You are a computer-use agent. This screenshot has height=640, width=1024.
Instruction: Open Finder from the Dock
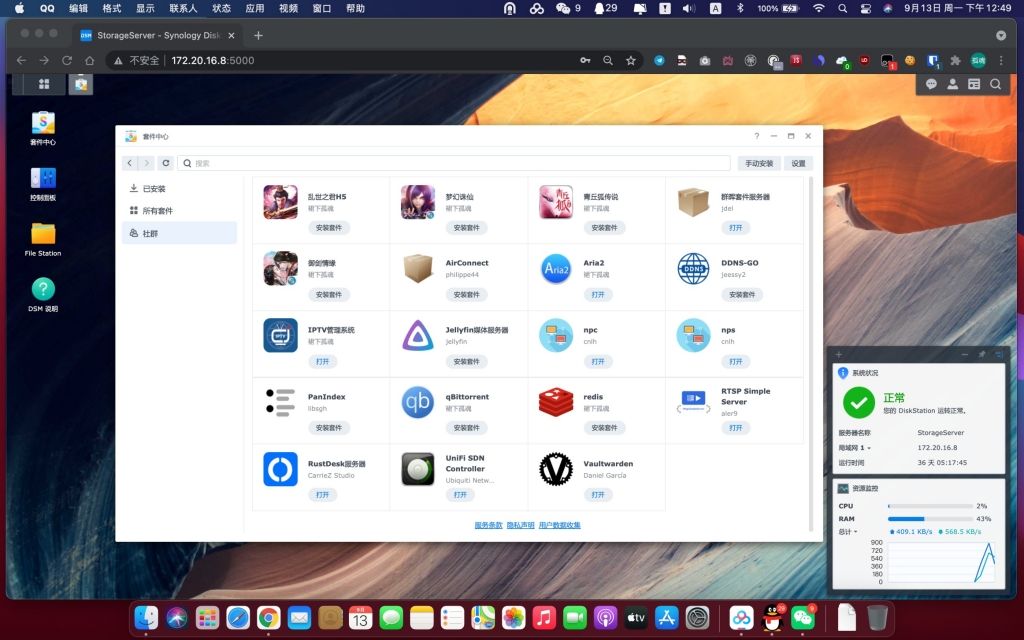pyautogui.click(x=146, y=617)
